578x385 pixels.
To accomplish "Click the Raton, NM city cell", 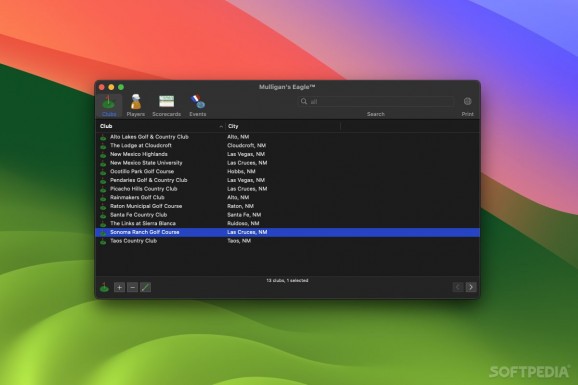I will click(240, 206).
